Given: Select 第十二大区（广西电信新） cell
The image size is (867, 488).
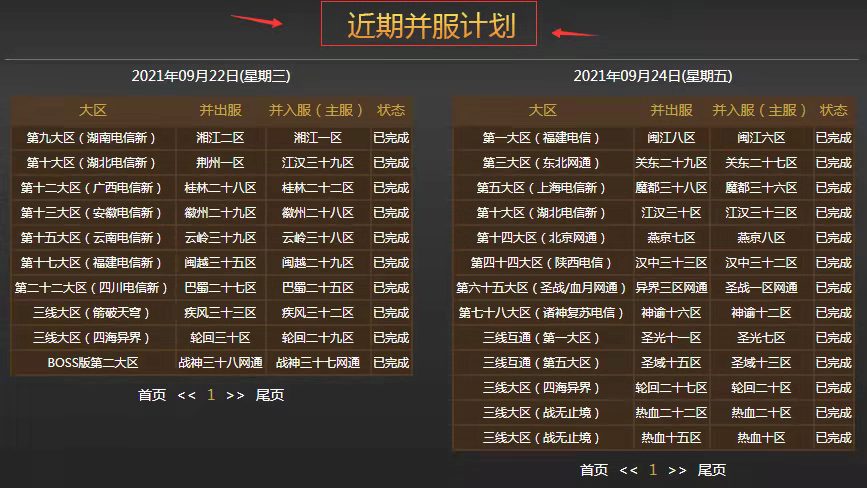Looking at the screenshot, I should coord(93,188).
